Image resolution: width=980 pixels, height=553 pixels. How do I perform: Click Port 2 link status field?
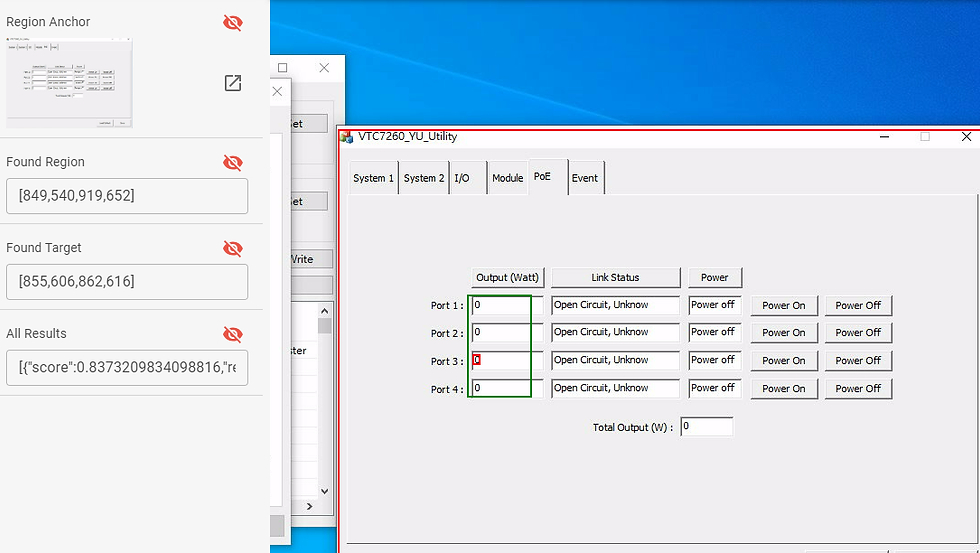click(x=616, y=332)
